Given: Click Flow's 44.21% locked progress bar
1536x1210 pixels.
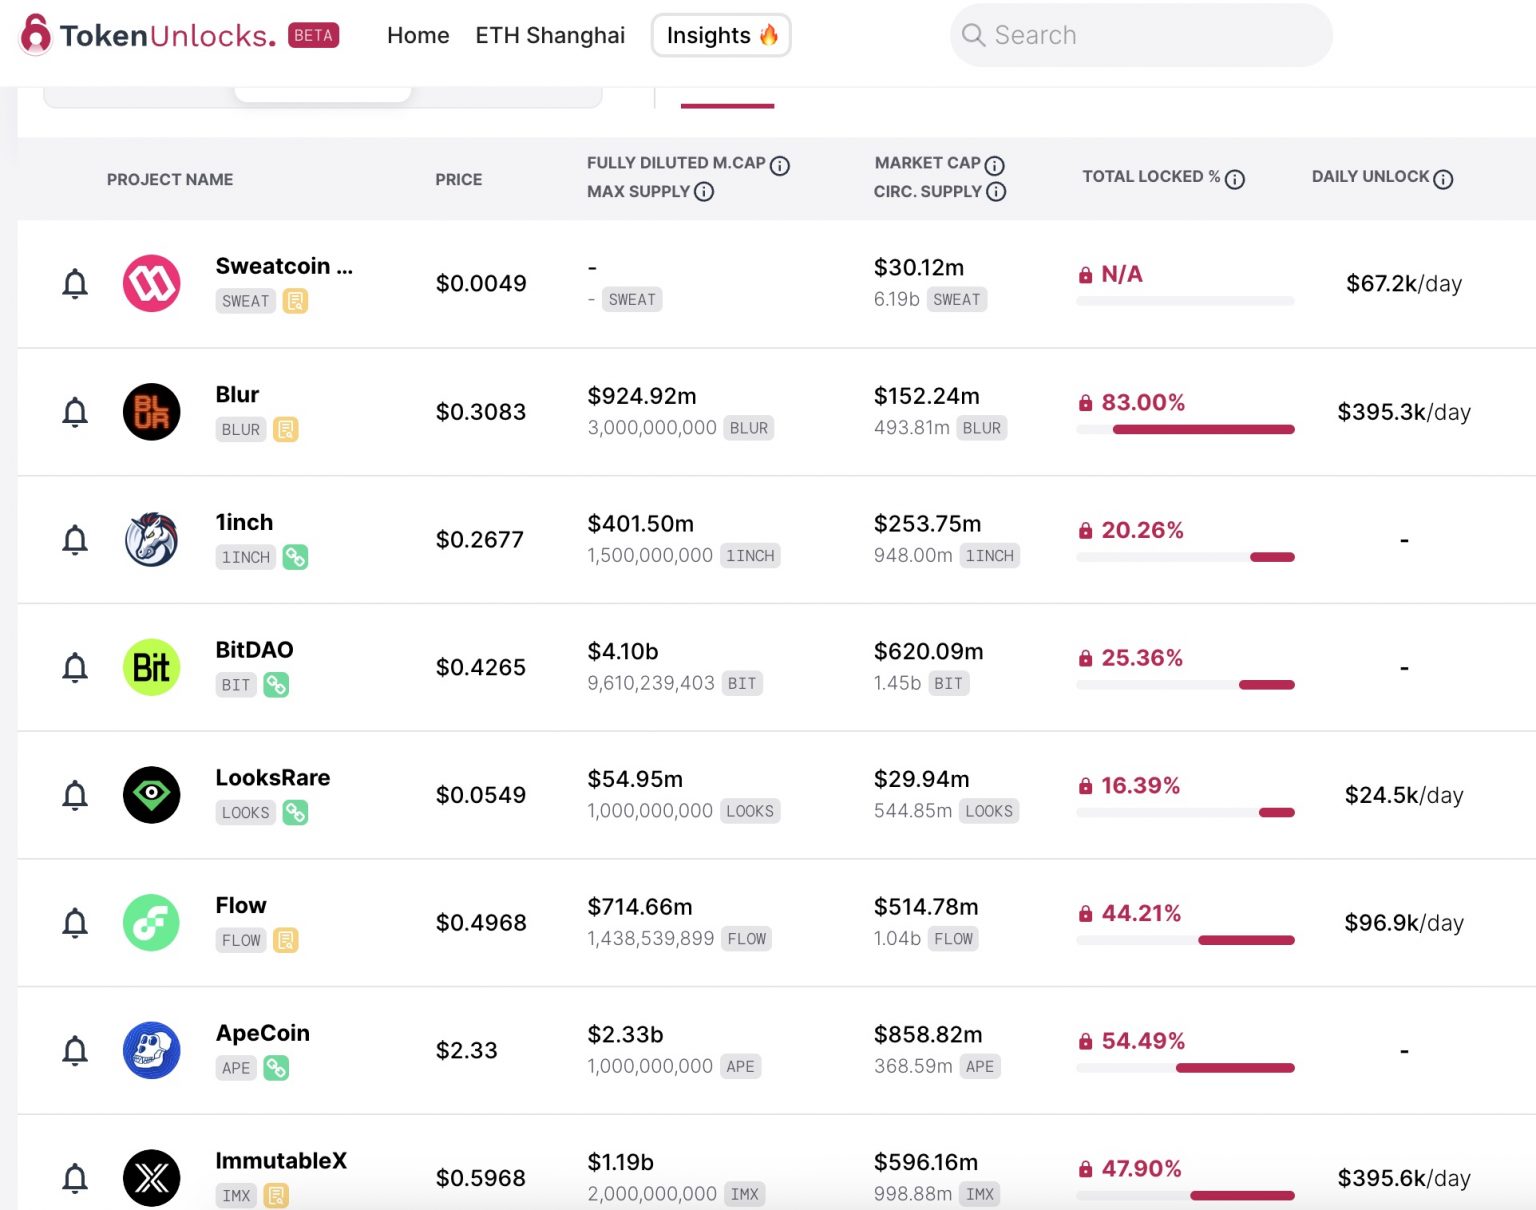Looking at the screenshot, I should point(1185,941).
